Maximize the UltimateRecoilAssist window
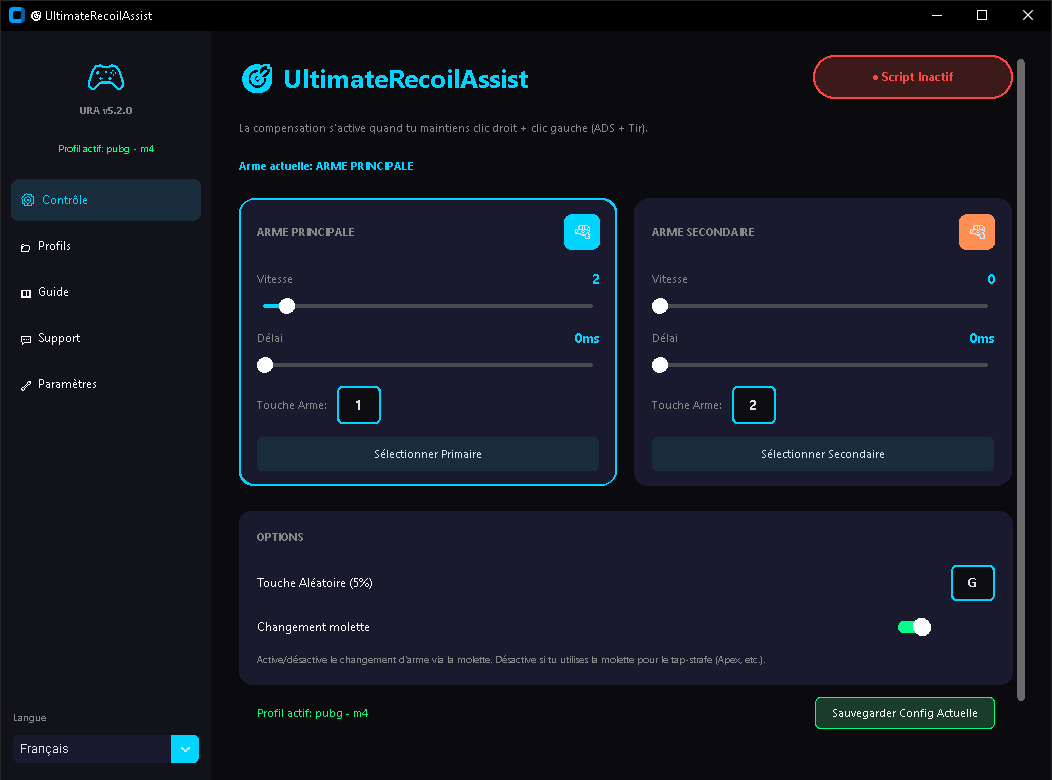1052x780 pixels. (x=982, y=15)
